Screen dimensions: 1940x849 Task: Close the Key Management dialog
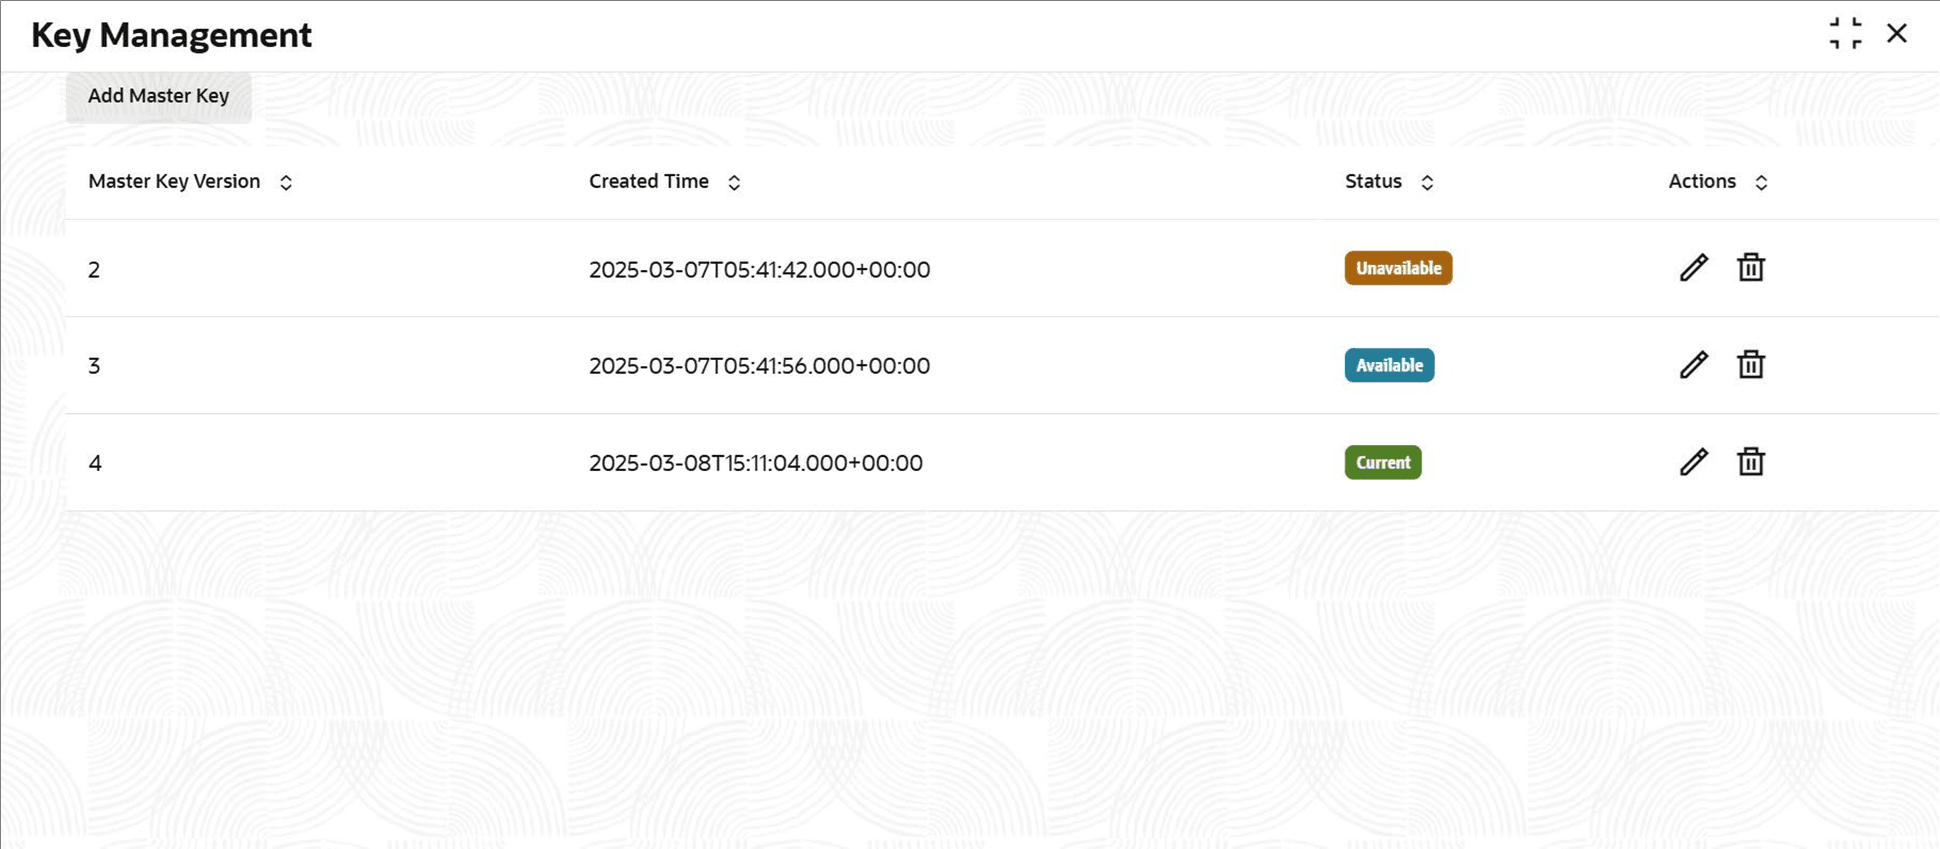point(1897,33)
